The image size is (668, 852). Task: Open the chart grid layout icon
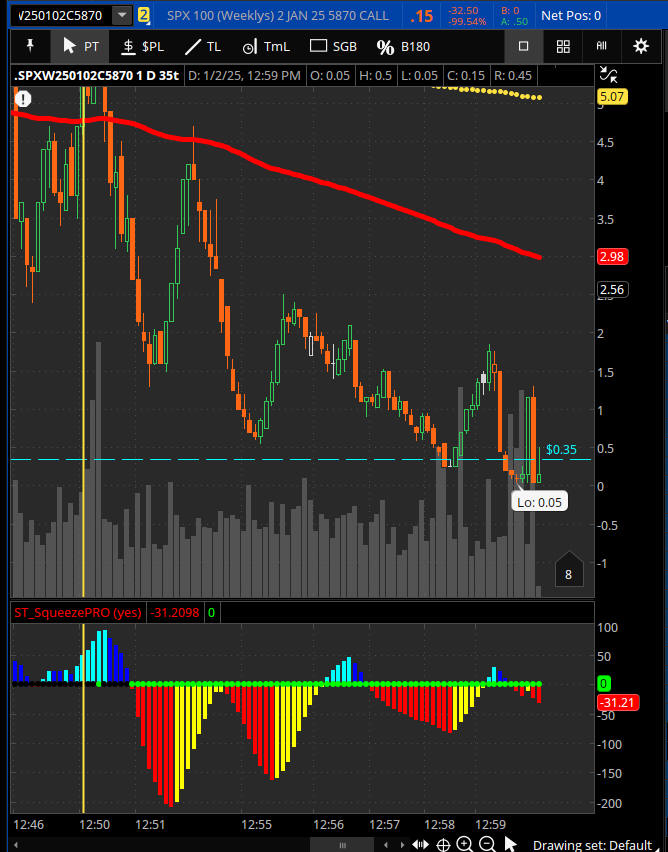(564, 46)
